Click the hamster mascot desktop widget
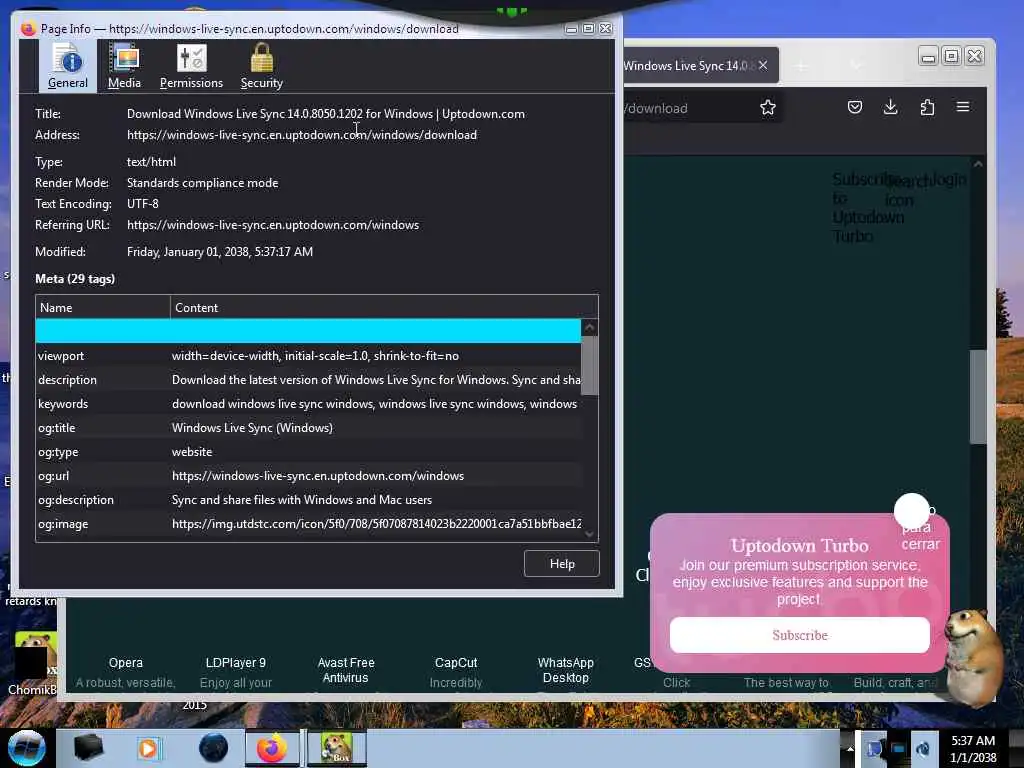 (x=973, y=656)
